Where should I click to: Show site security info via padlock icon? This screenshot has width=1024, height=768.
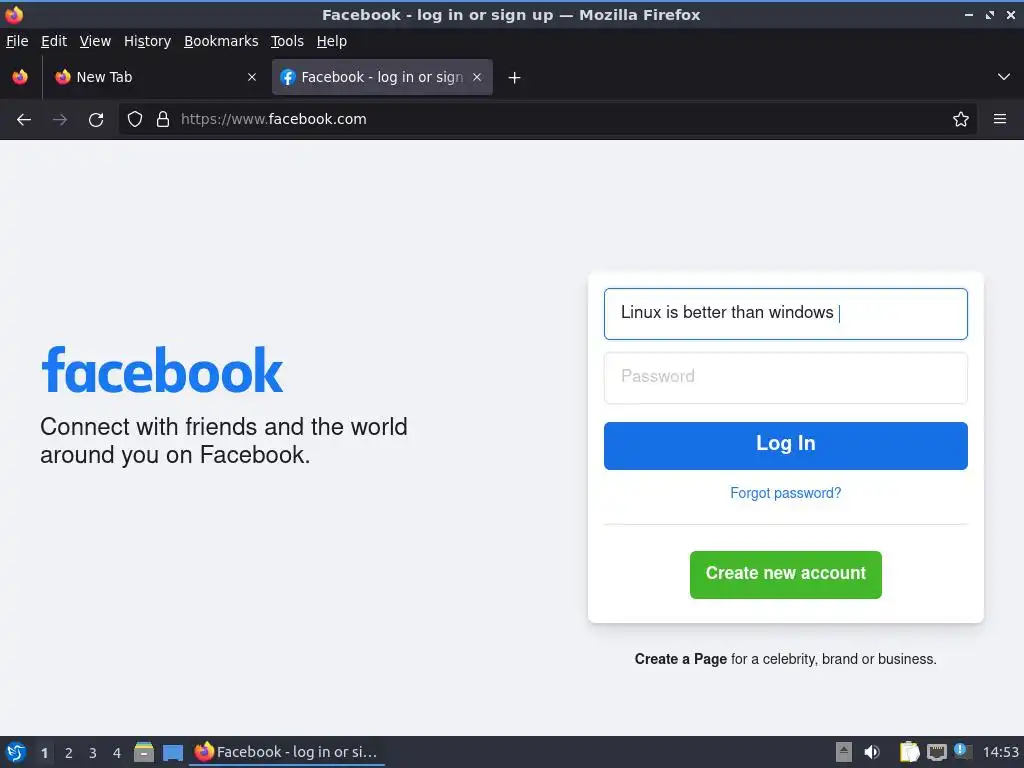pyautogui.click(x=163, y=119)
